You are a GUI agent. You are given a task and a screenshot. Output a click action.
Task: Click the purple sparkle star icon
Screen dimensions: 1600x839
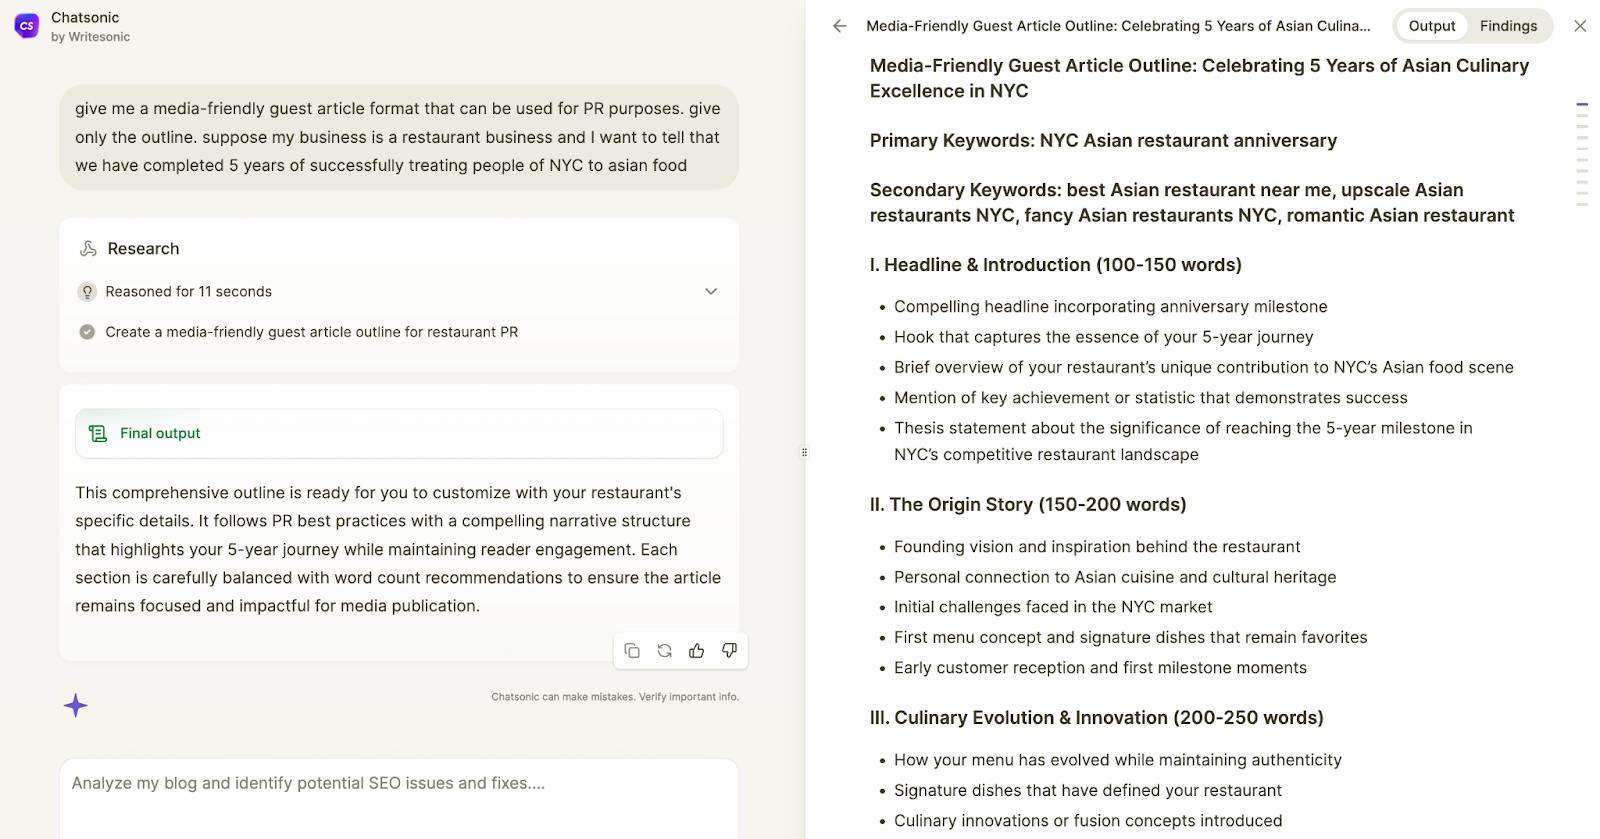[76, 706]
